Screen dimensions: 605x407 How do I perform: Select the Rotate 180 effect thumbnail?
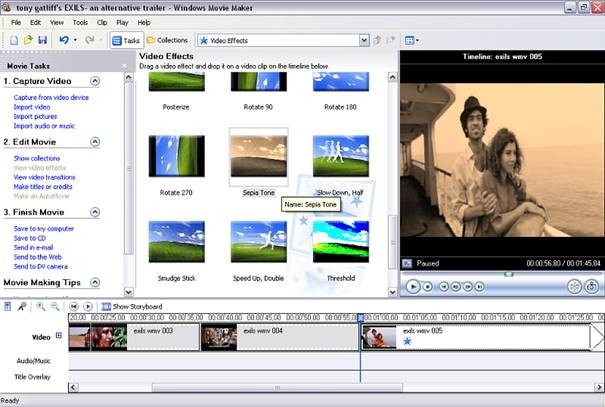[341, 81]
